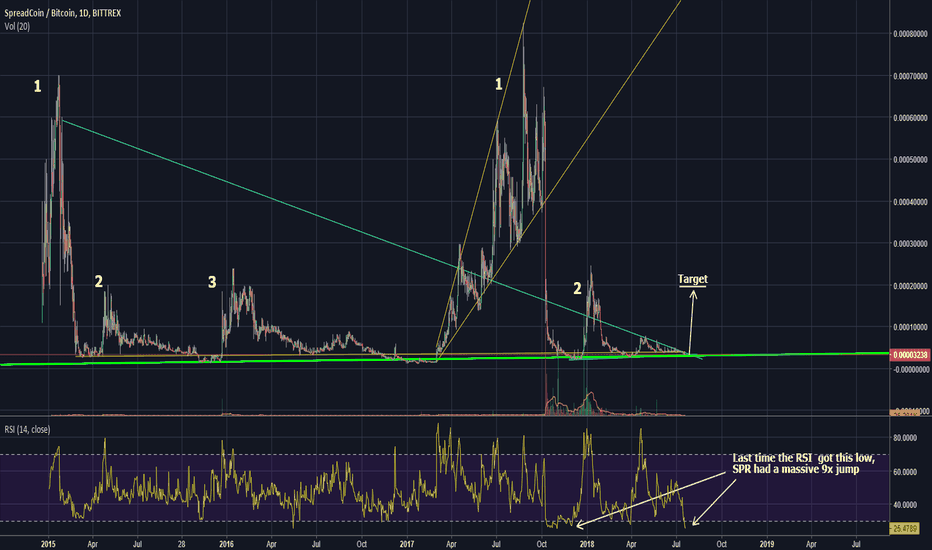This screenshot has width=932, height=550.
Task: Click the 60.0000 RSI axis label
Action: pos(905,472)
